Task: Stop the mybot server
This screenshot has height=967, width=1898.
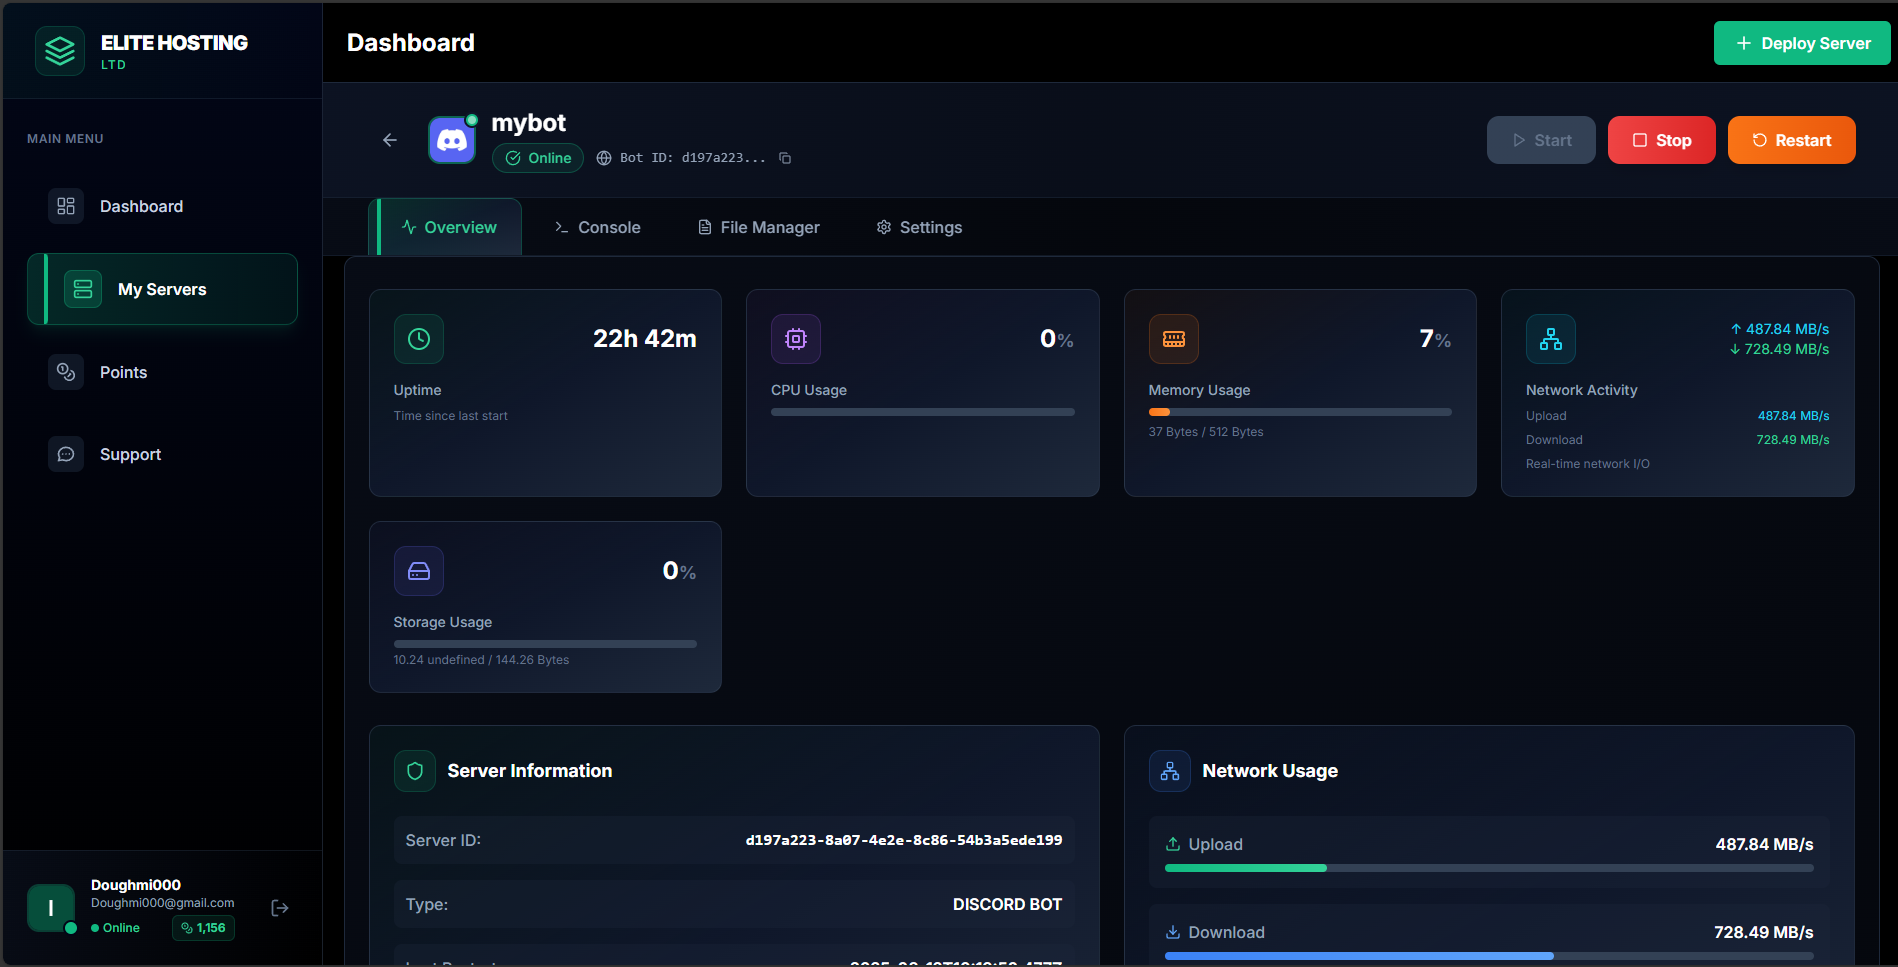Action: coord(1662,140)
